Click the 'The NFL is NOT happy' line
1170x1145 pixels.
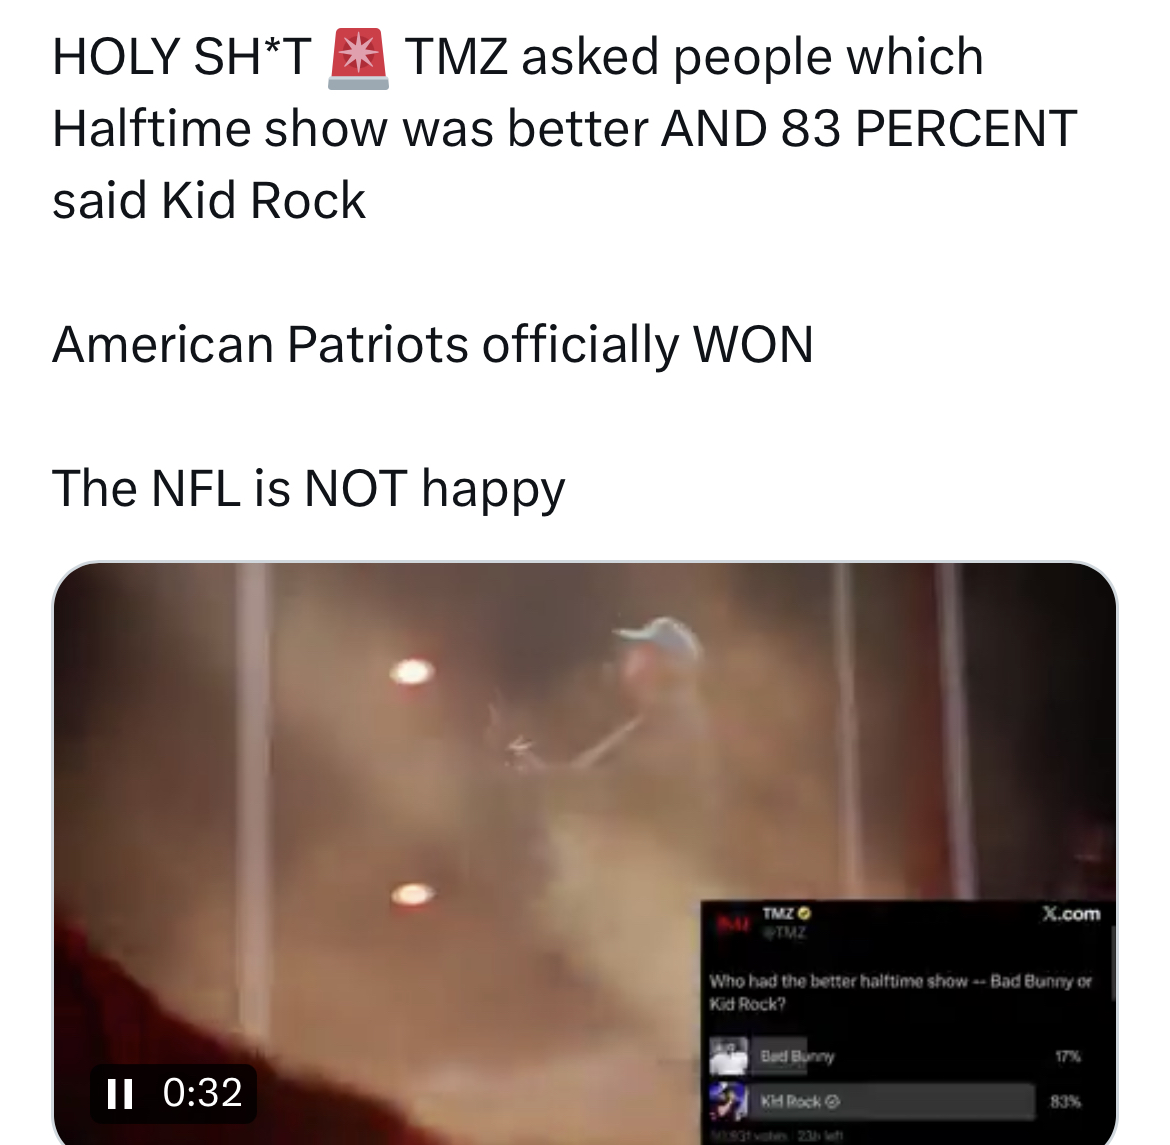coord(309,488)
